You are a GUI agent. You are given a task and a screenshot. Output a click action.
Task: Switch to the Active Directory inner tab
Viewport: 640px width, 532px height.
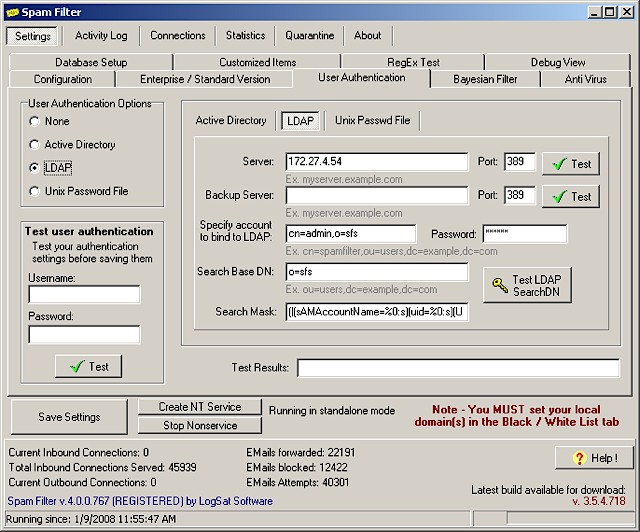tap(231, 120)
